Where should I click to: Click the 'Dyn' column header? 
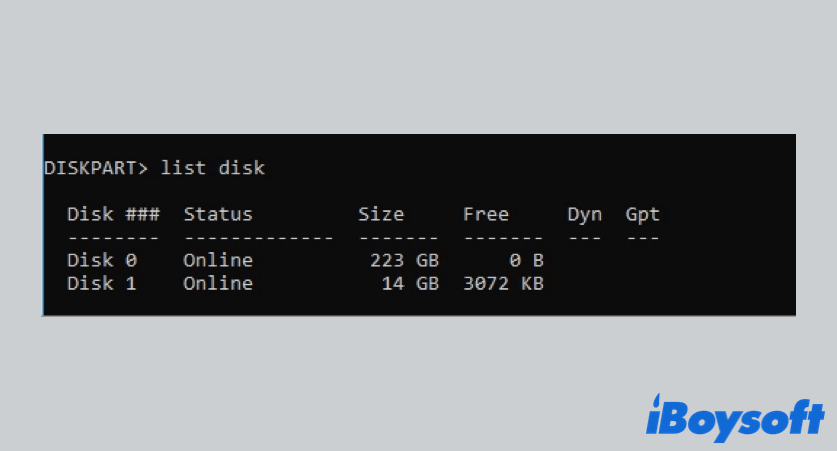[x=585, y=215]
